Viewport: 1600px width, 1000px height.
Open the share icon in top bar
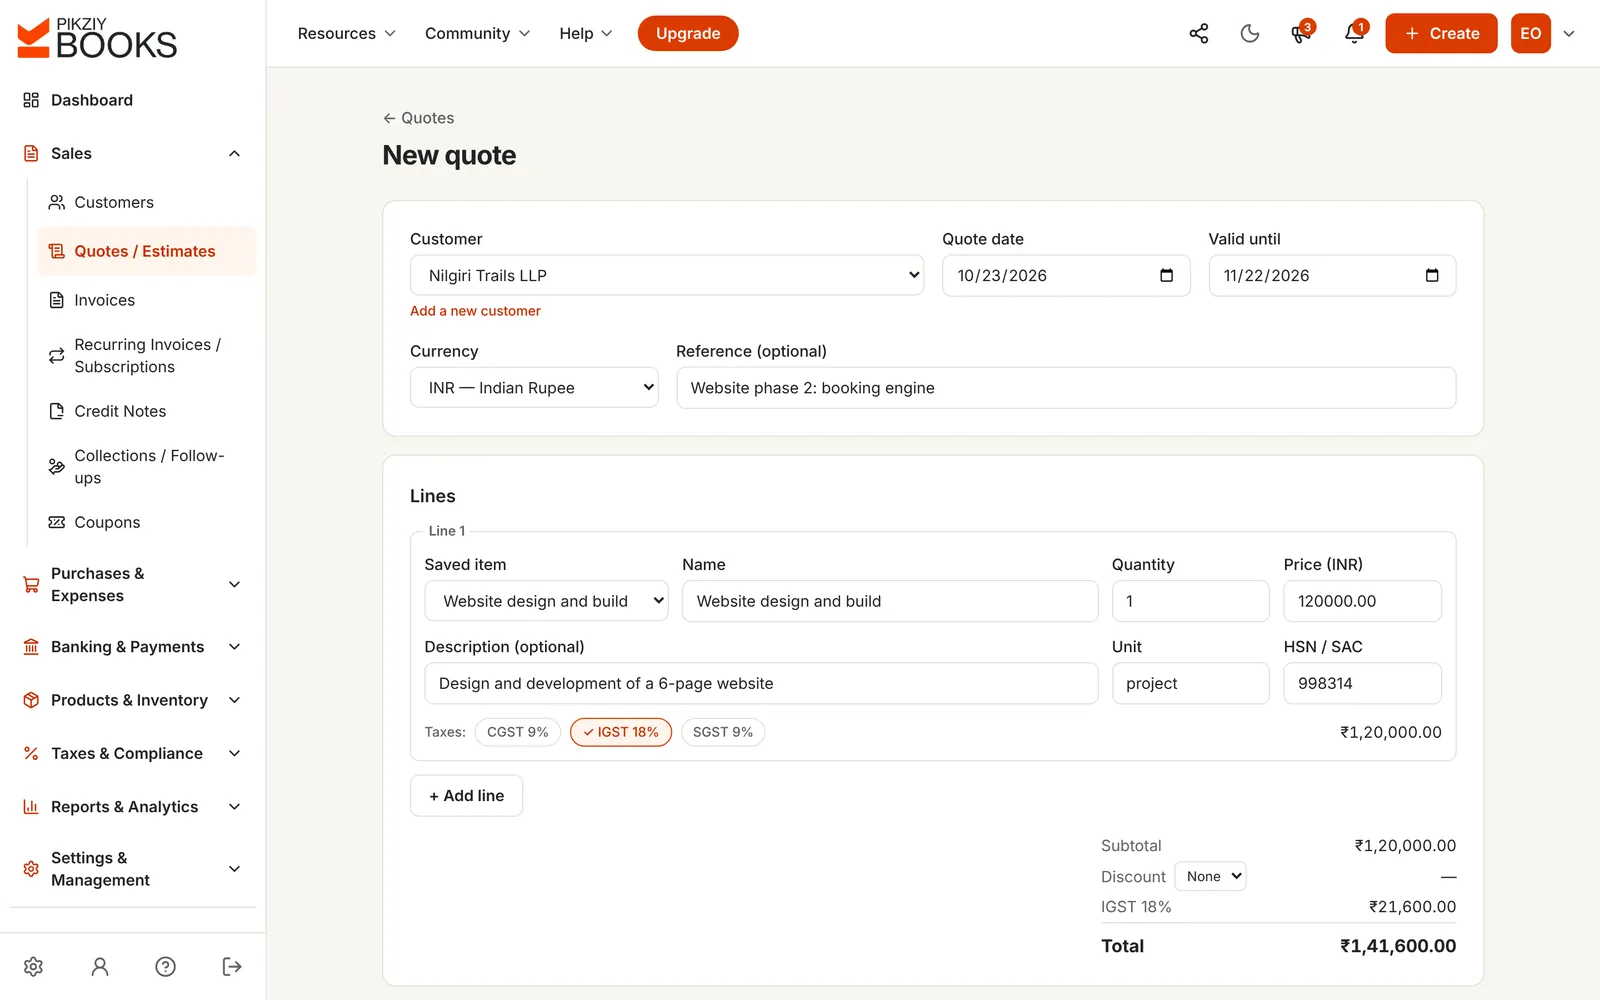1198,34
